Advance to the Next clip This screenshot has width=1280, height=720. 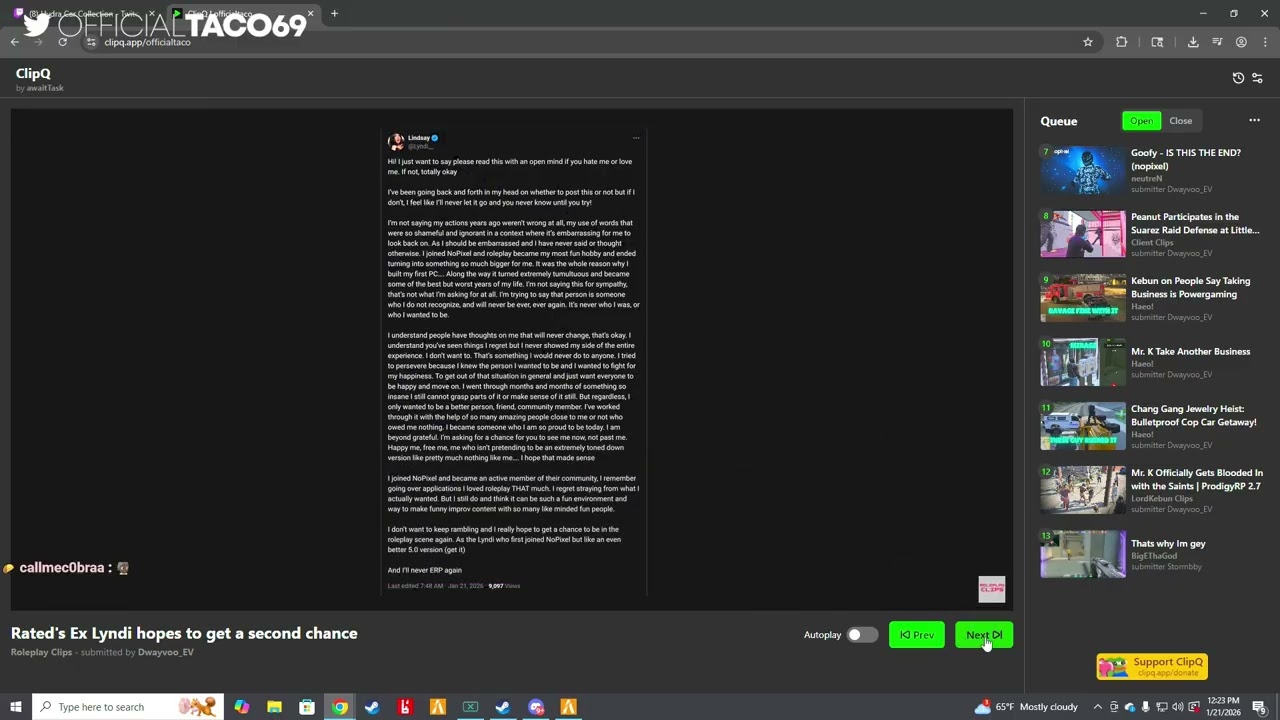coord(984,635)
